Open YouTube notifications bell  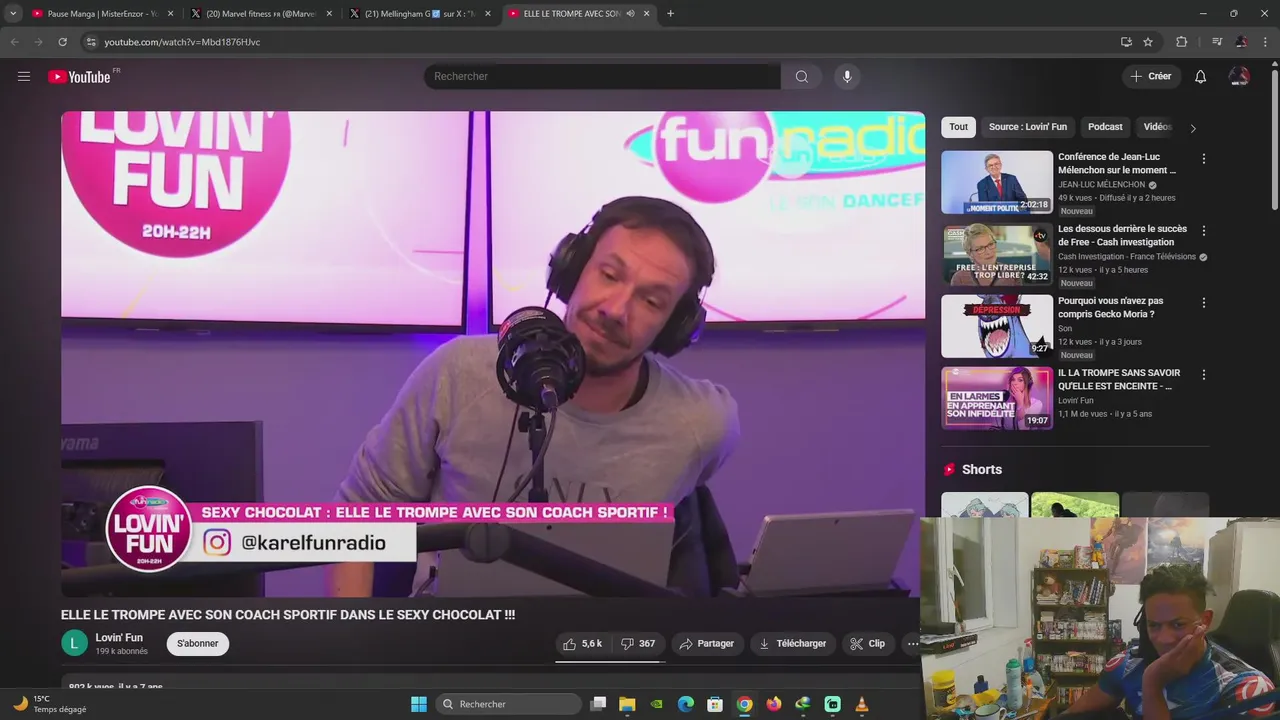[x=1200, y=76]
